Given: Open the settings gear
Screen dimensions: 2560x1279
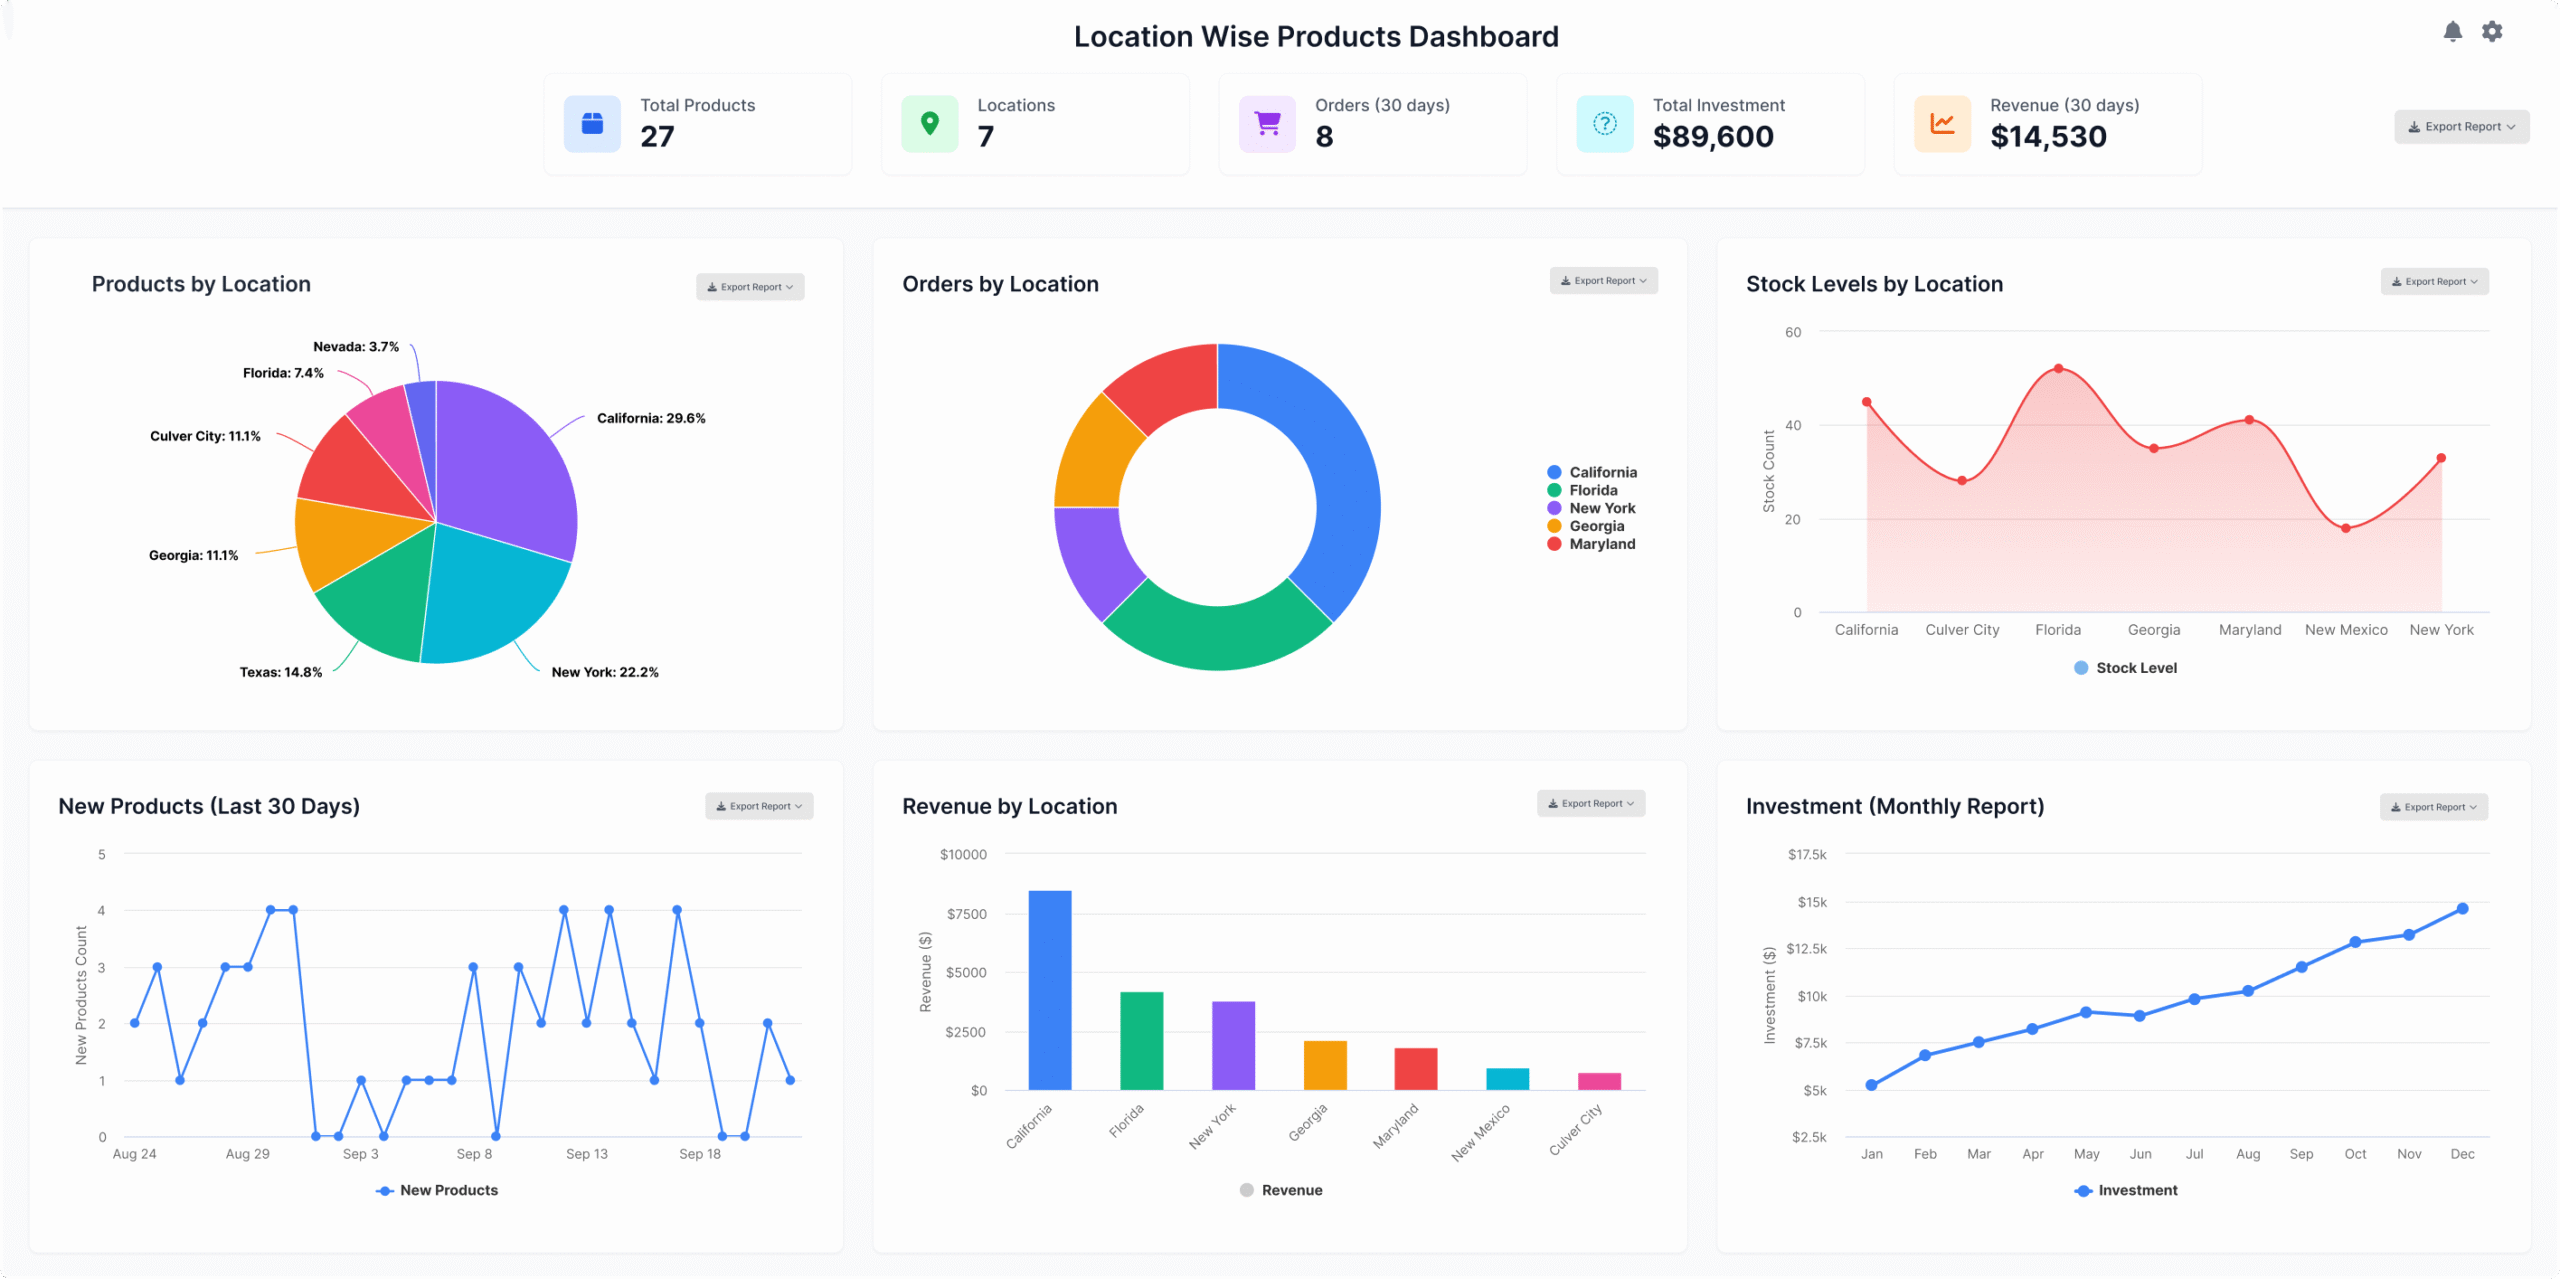Looking at the screenshot, I should click(x=2492, y=31).
